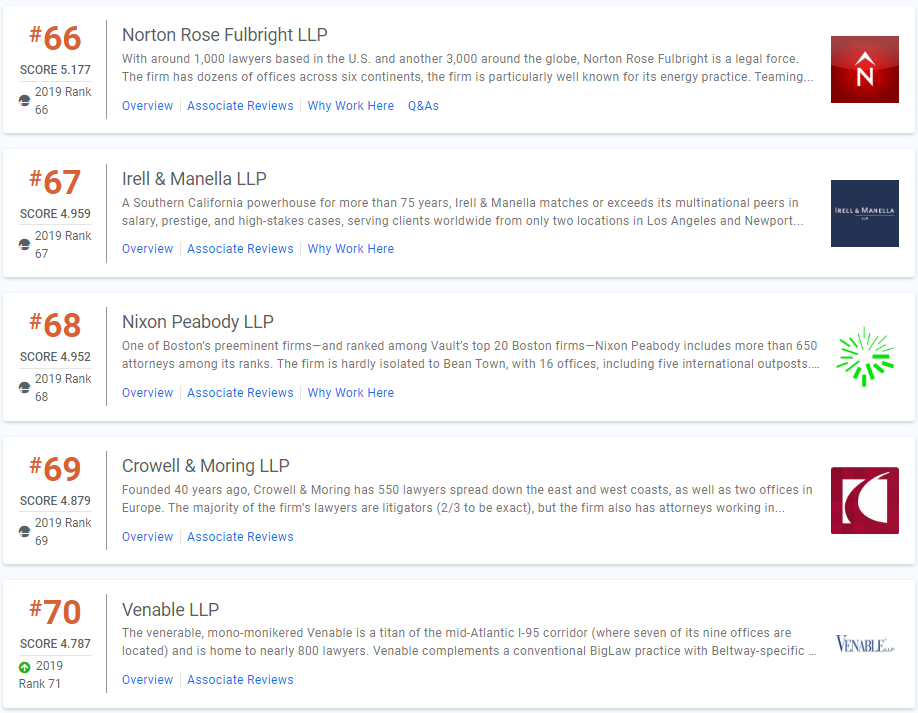Click the SCORE 4.787 text
Image resolution: width=918 pixels, height=713 pixels.
click(x=55, y=644)
